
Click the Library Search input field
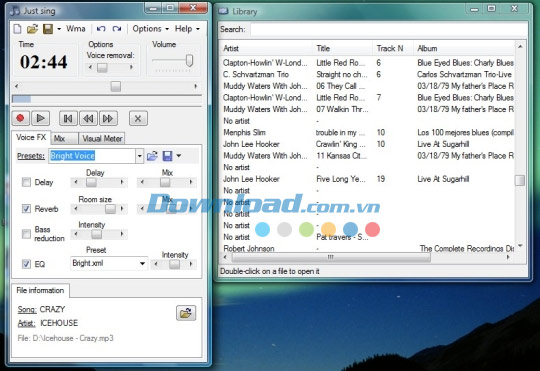pos(389,30)
